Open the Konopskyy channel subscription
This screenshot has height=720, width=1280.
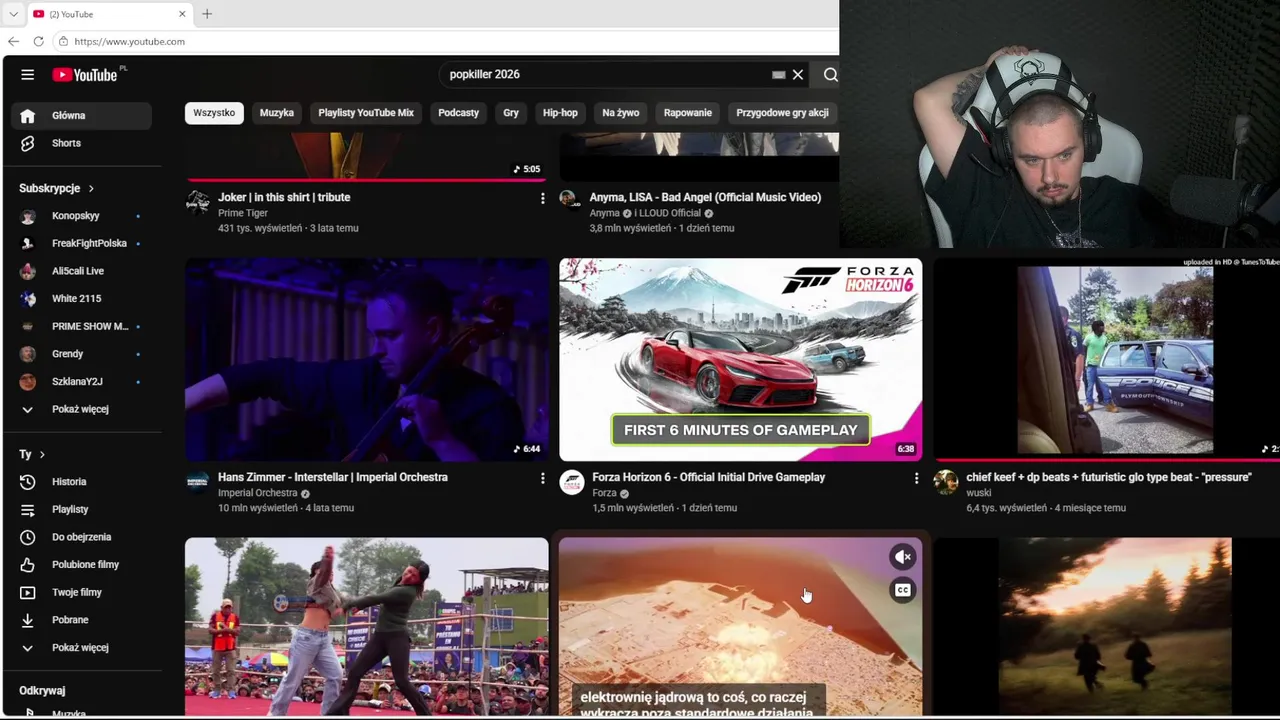point(82,216)
